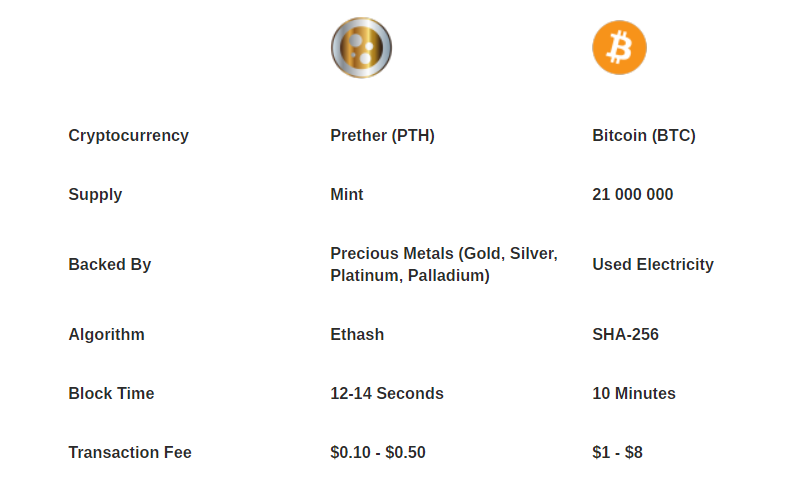Click the 10 Minutes block time
The image size is (797, 493).
coord(634,394)
